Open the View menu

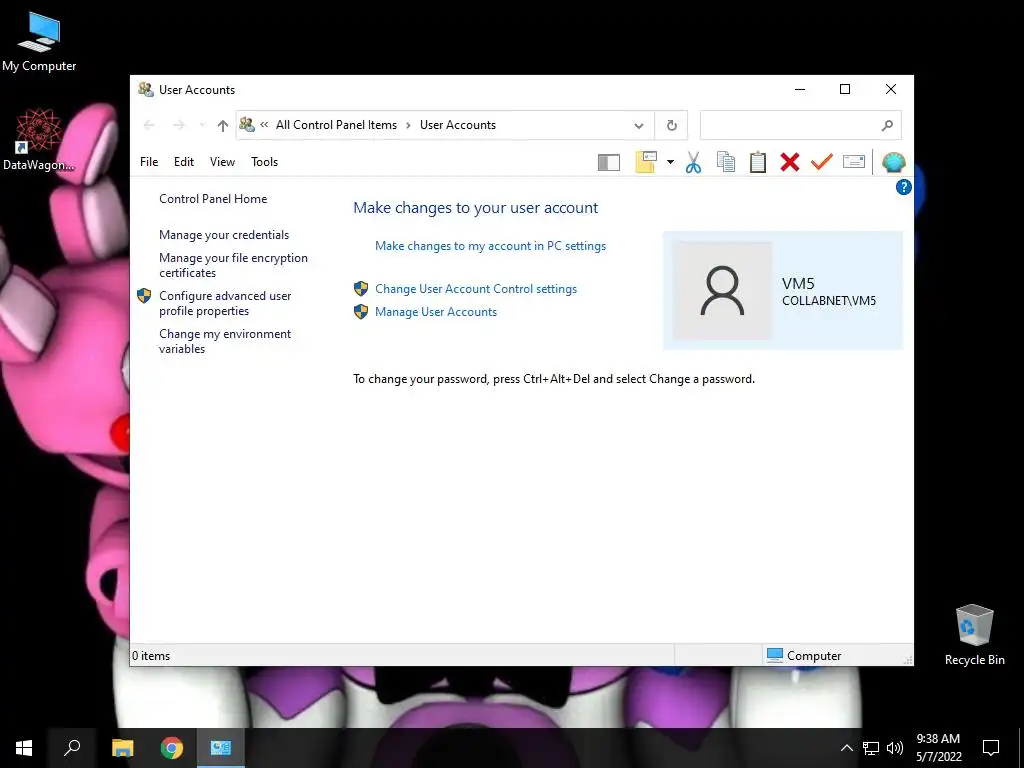[x=222, y=162]
